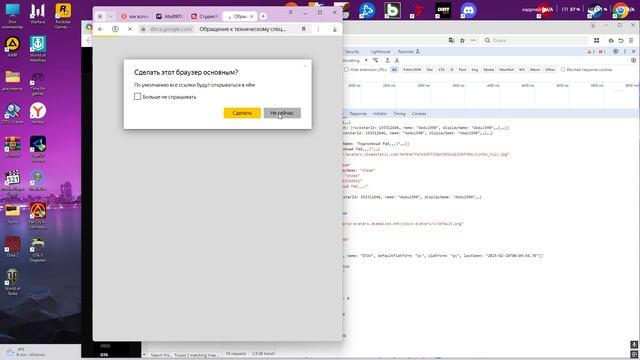Viewport: 640px width, 360px height.
Task: Click the site info icon left of stop button
Action: coord(115,29)
